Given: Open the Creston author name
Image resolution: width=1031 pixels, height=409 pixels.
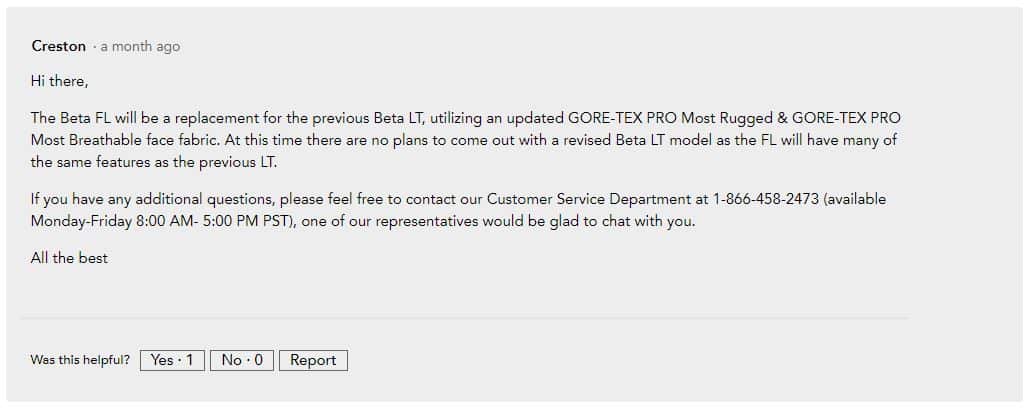Looking at the screenshot, I should tap(59, 46).
